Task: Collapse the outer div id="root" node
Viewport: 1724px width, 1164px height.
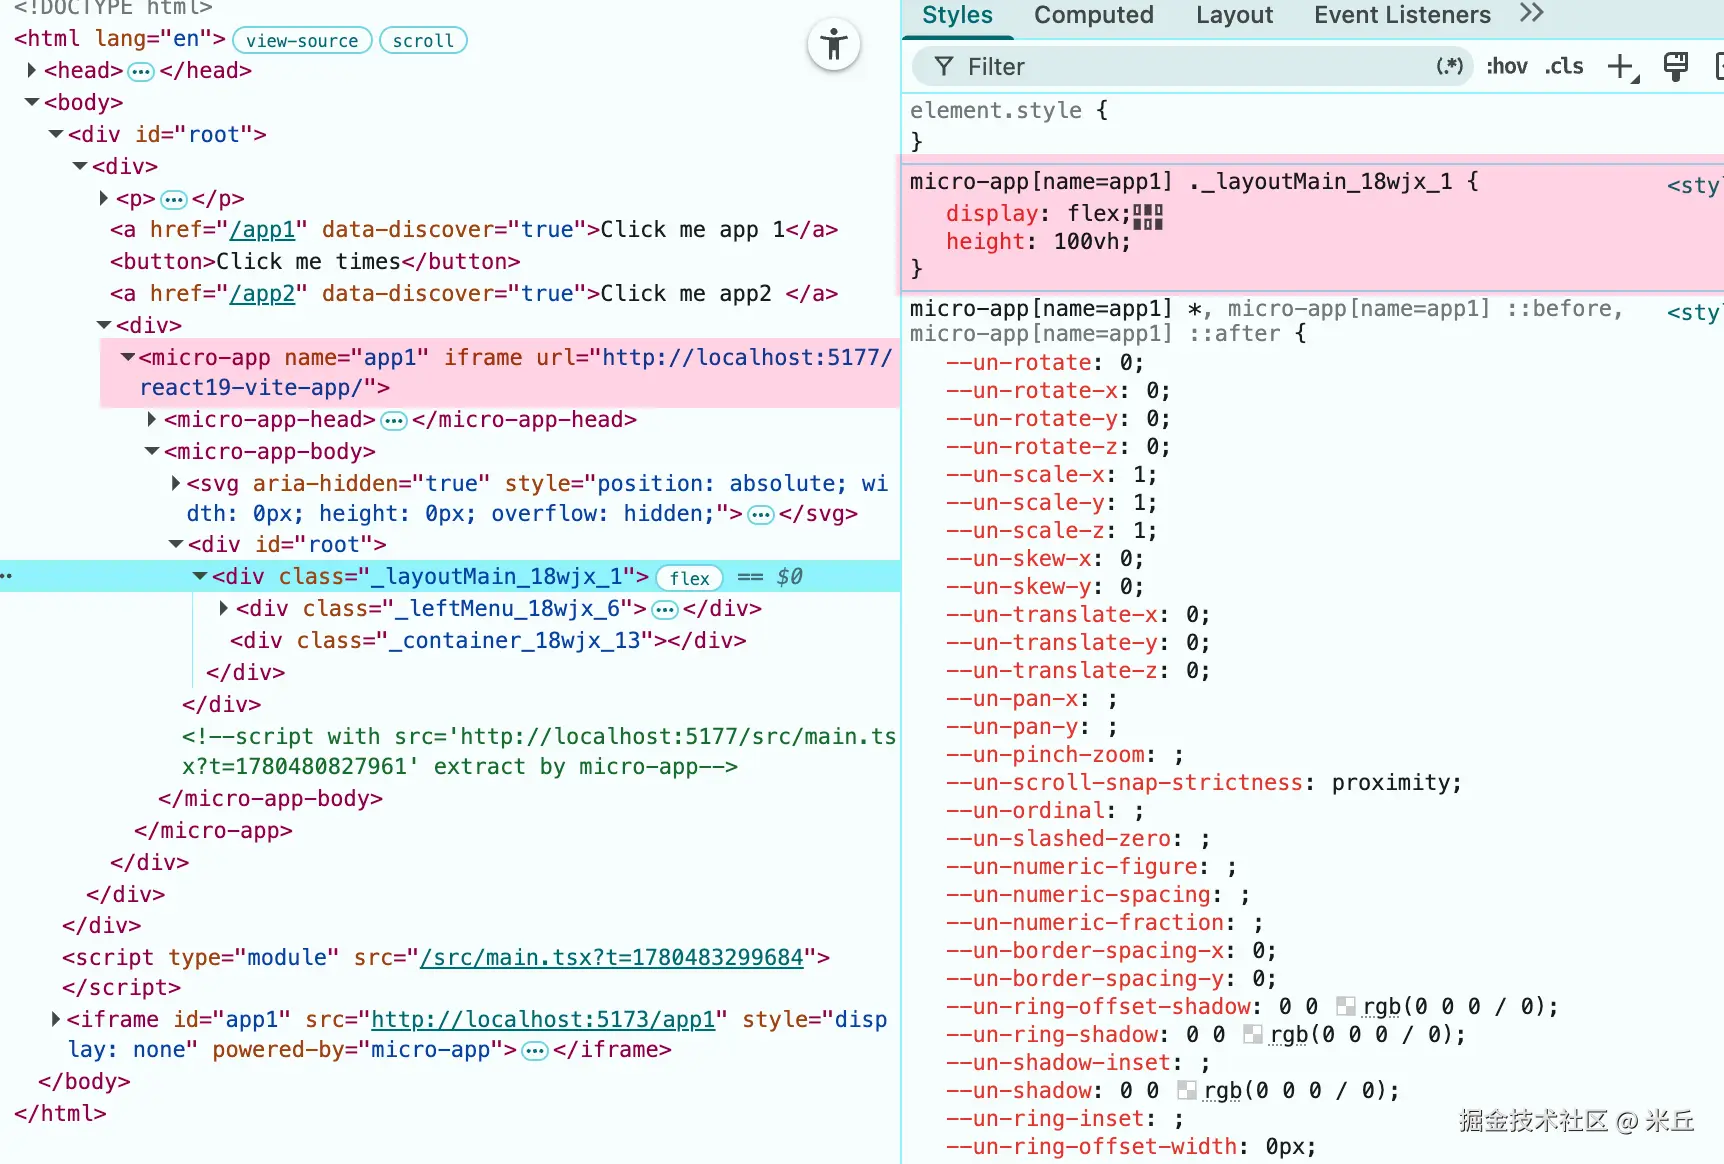Action: 56,134
